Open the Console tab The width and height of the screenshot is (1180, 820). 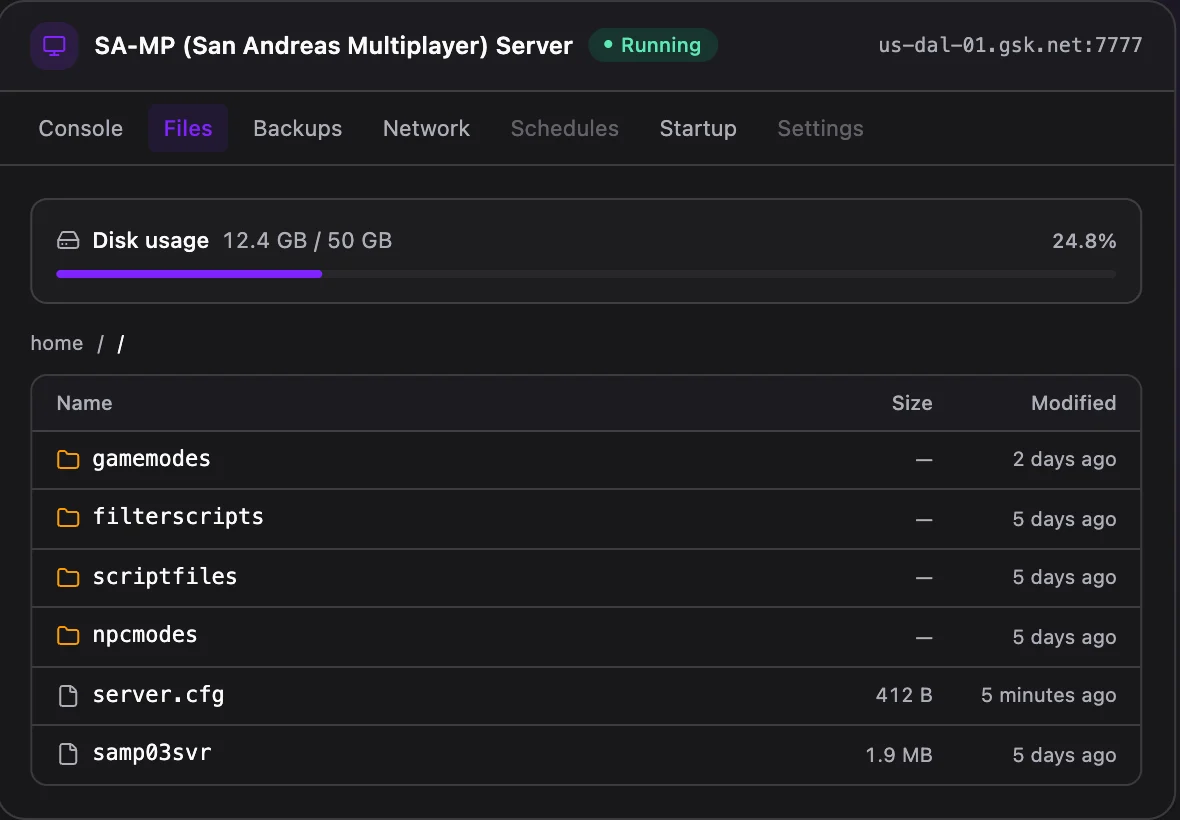pyautogui.click(x=81, y=129)
